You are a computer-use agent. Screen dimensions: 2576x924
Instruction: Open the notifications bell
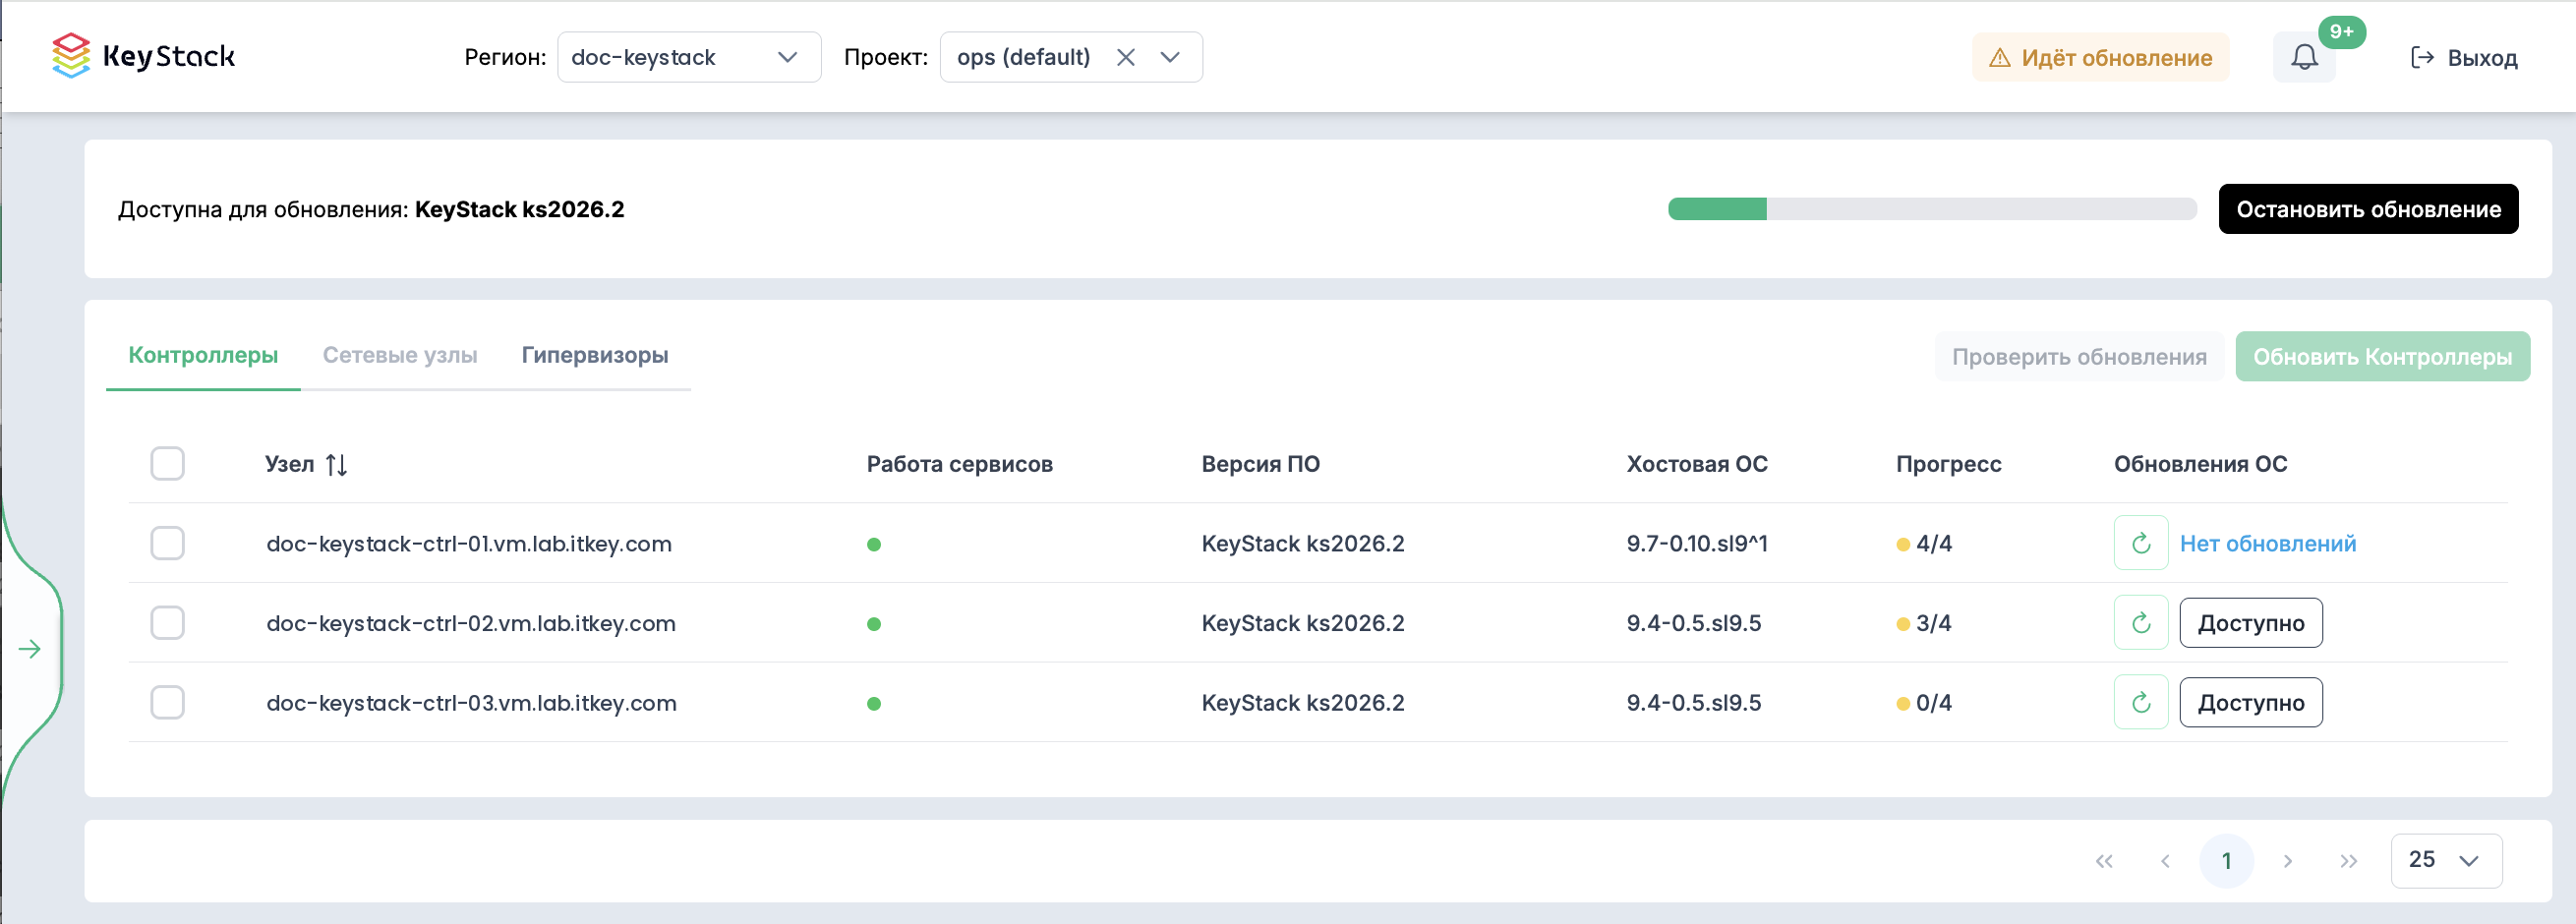[2304, 57]
